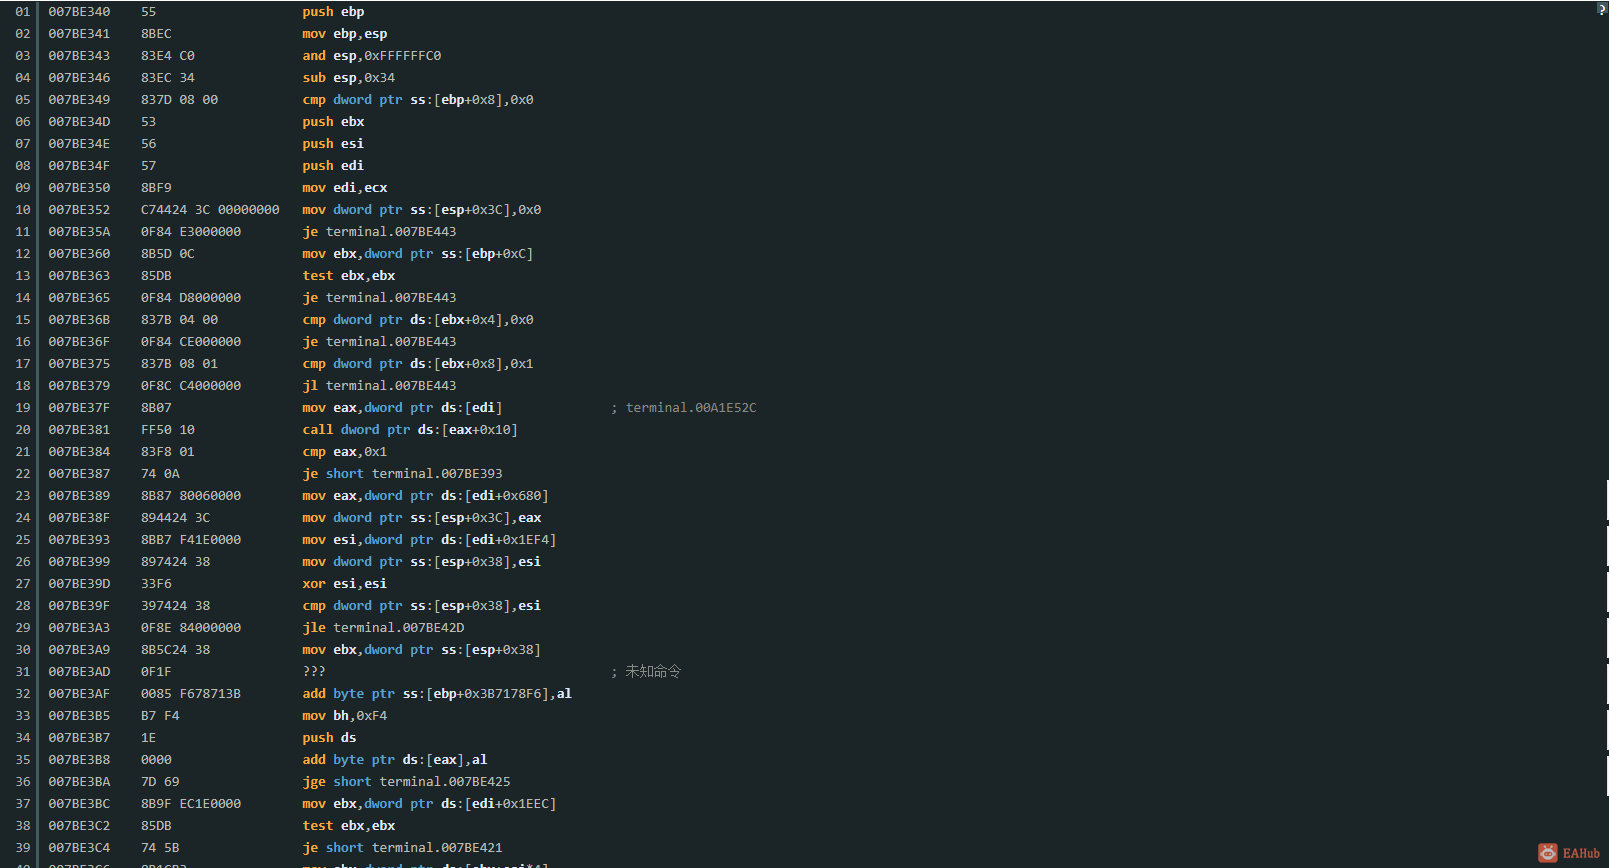Screen dimensions: 1609x868
Task: Click the EAHub robot logo icon
Action: point(1548,853)
